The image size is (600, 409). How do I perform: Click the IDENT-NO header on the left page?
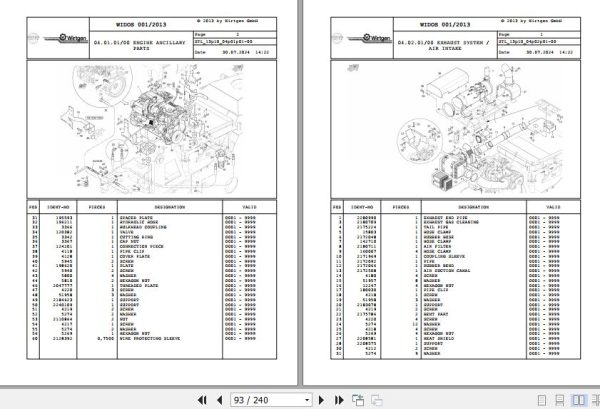(x=58, y=207)
